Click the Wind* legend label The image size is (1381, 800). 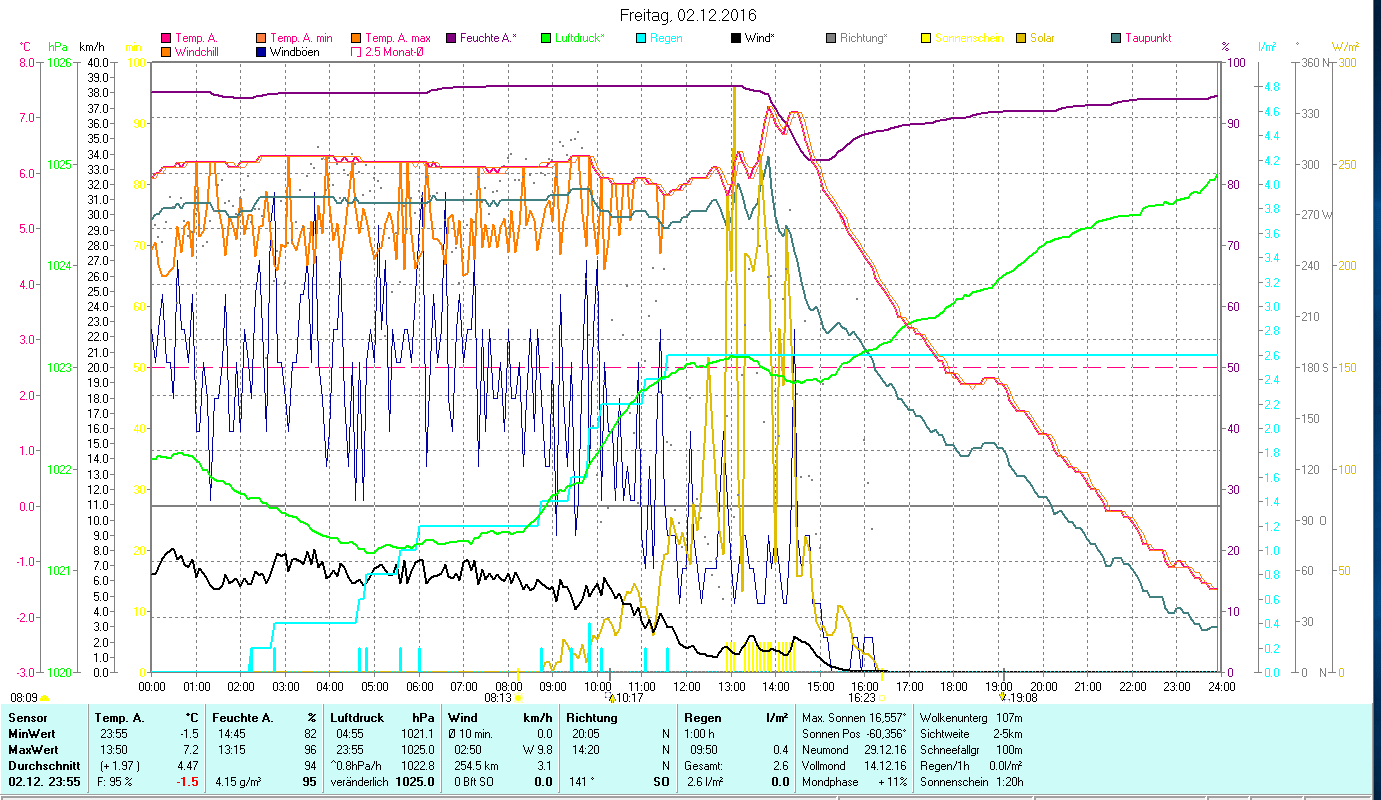point(760,38)
